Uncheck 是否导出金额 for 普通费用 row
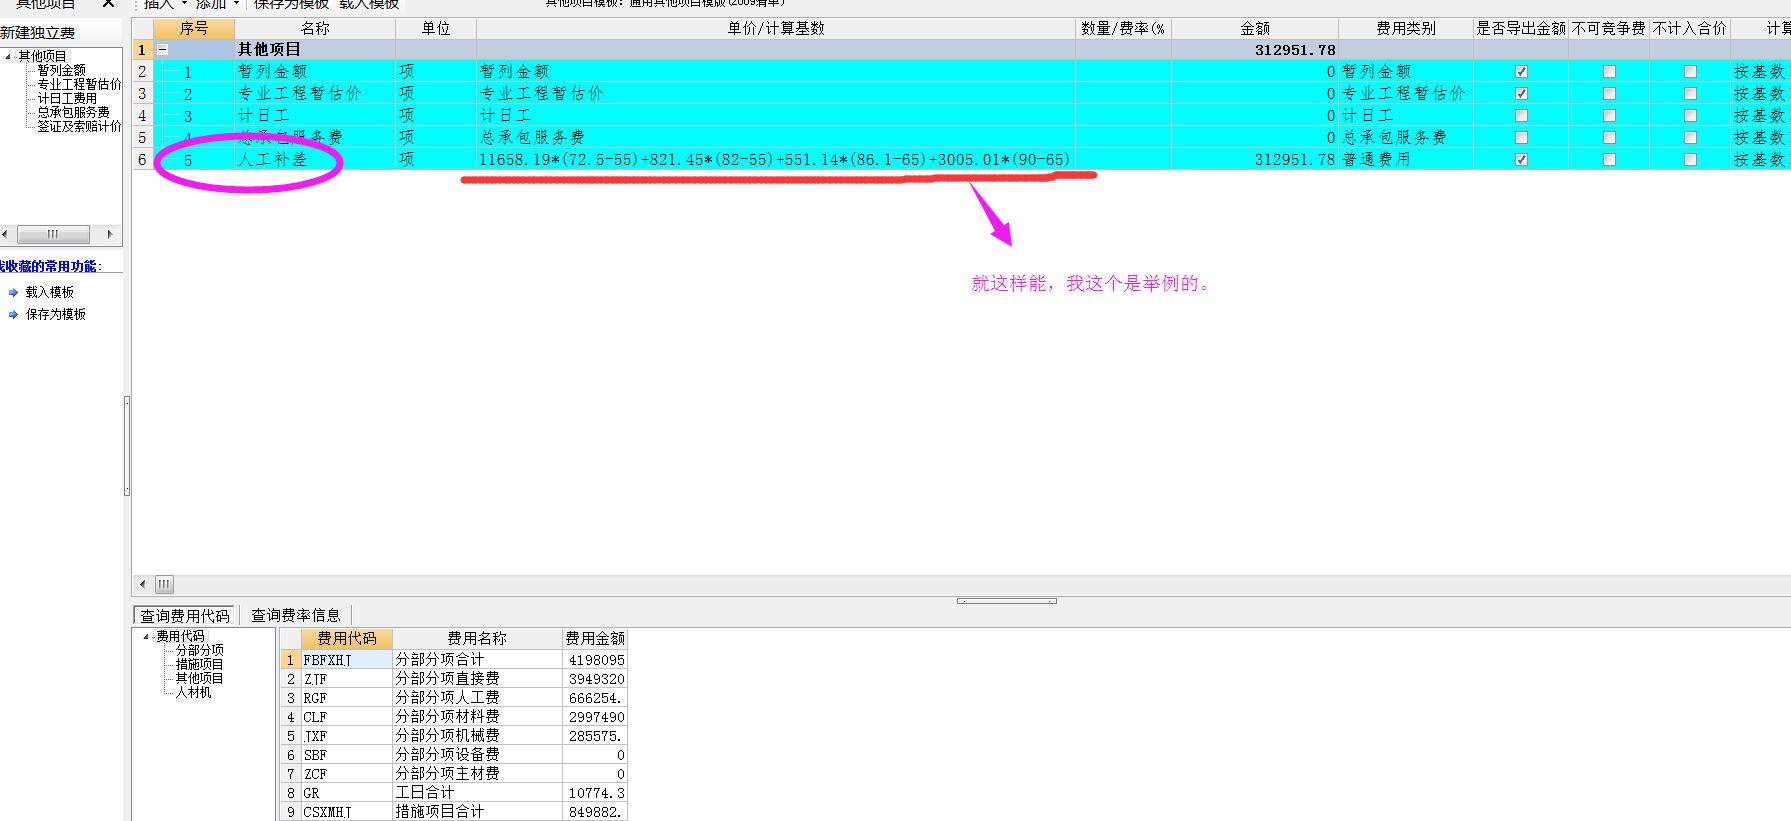This screenshot has height=821, width=1791. (1521, 159)
